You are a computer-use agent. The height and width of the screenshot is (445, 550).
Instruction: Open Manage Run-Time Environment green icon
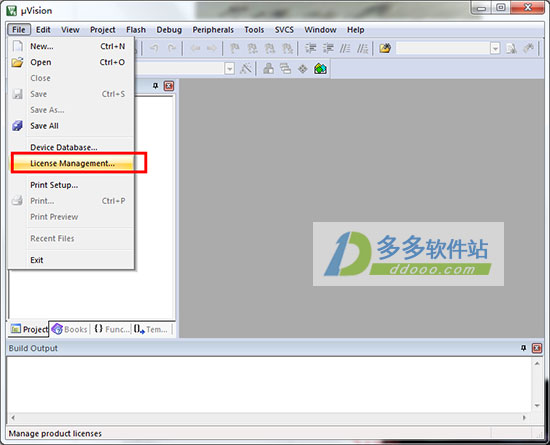(x=320, y=69)
